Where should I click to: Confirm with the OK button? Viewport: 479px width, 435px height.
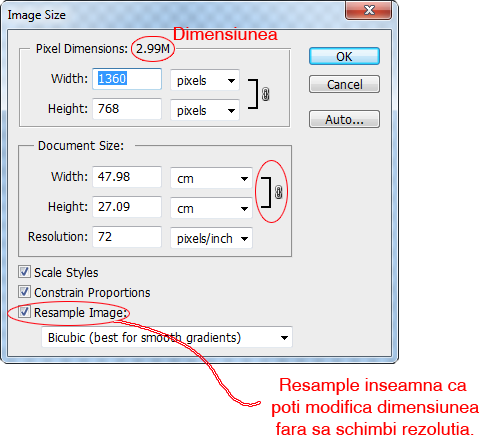[344, 56]
